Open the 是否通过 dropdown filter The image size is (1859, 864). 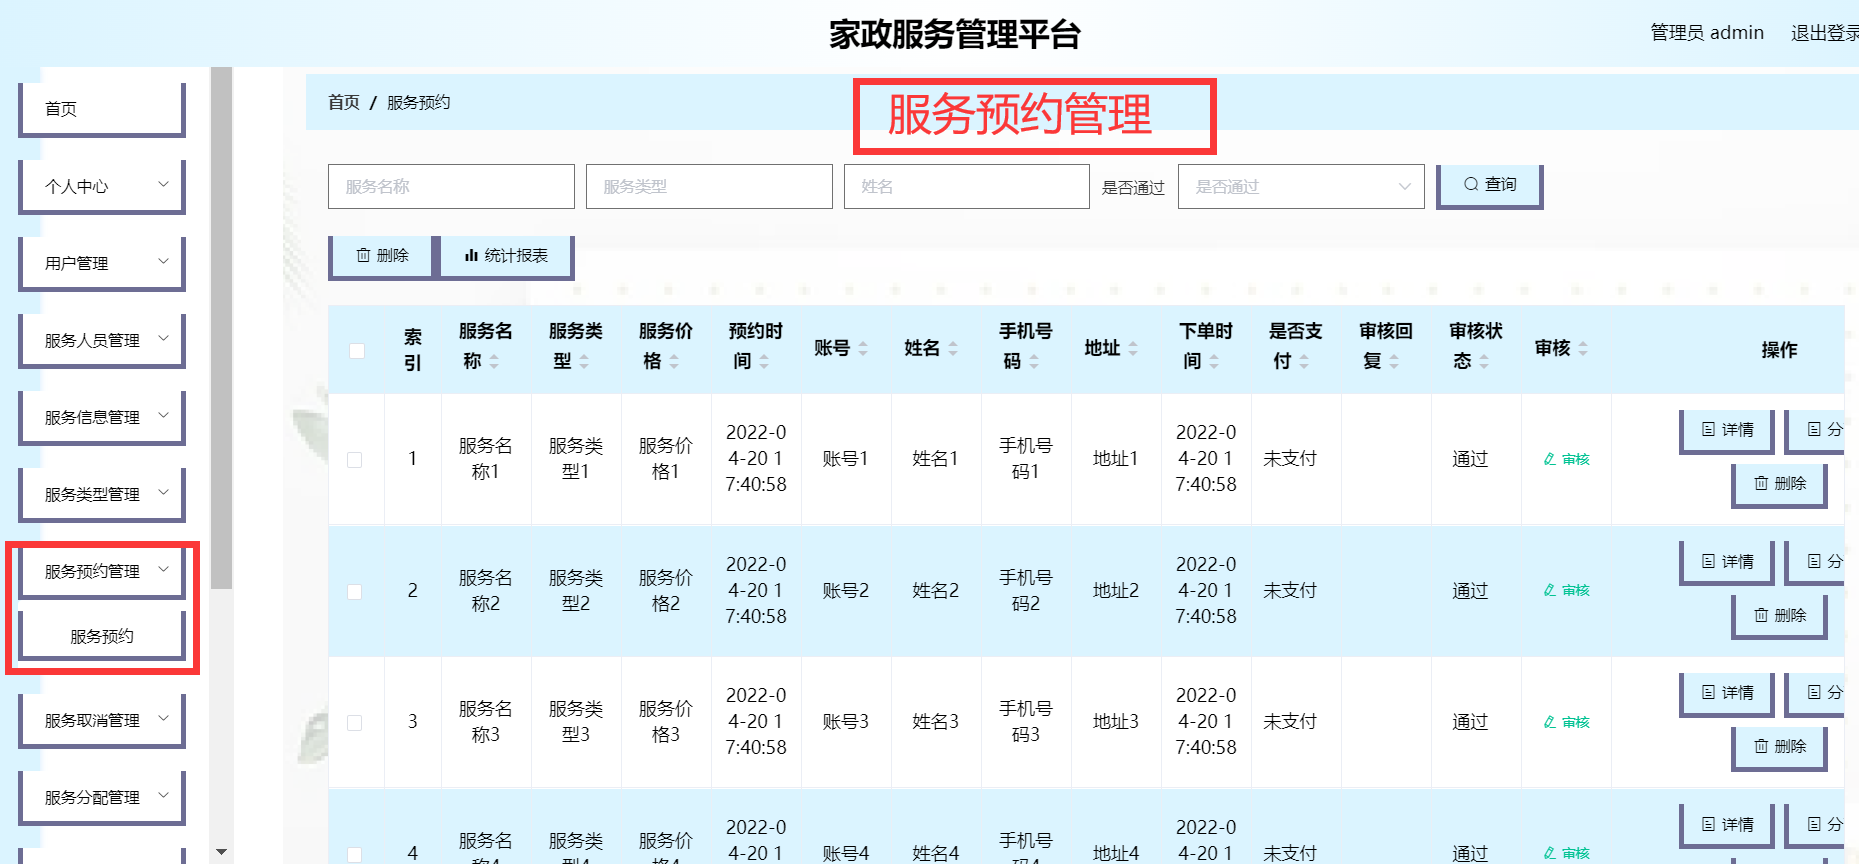[1301, 187]
